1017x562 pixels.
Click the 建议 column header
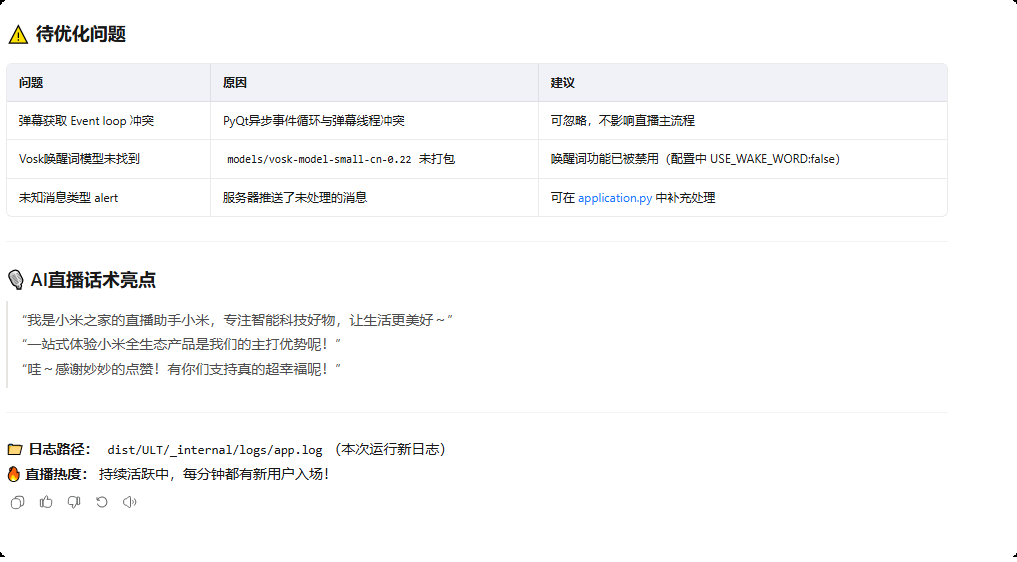[x=563, y=83]
